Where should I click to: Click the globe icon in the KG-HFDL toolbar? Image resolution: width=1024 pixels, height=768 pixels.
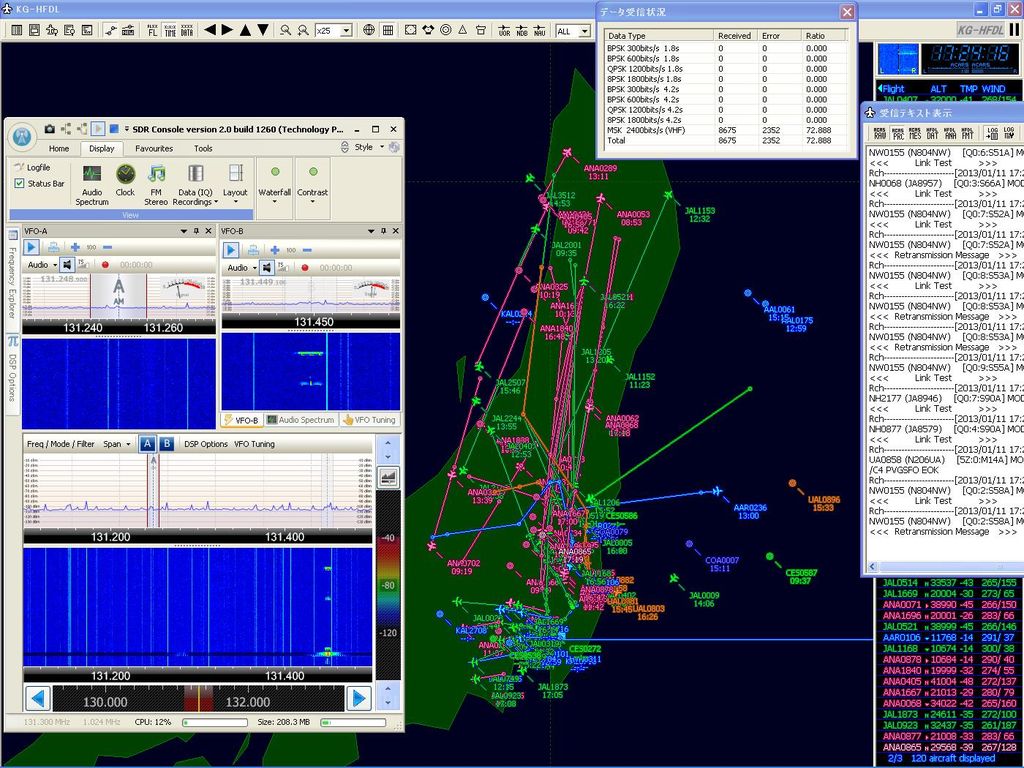[369, 30]
